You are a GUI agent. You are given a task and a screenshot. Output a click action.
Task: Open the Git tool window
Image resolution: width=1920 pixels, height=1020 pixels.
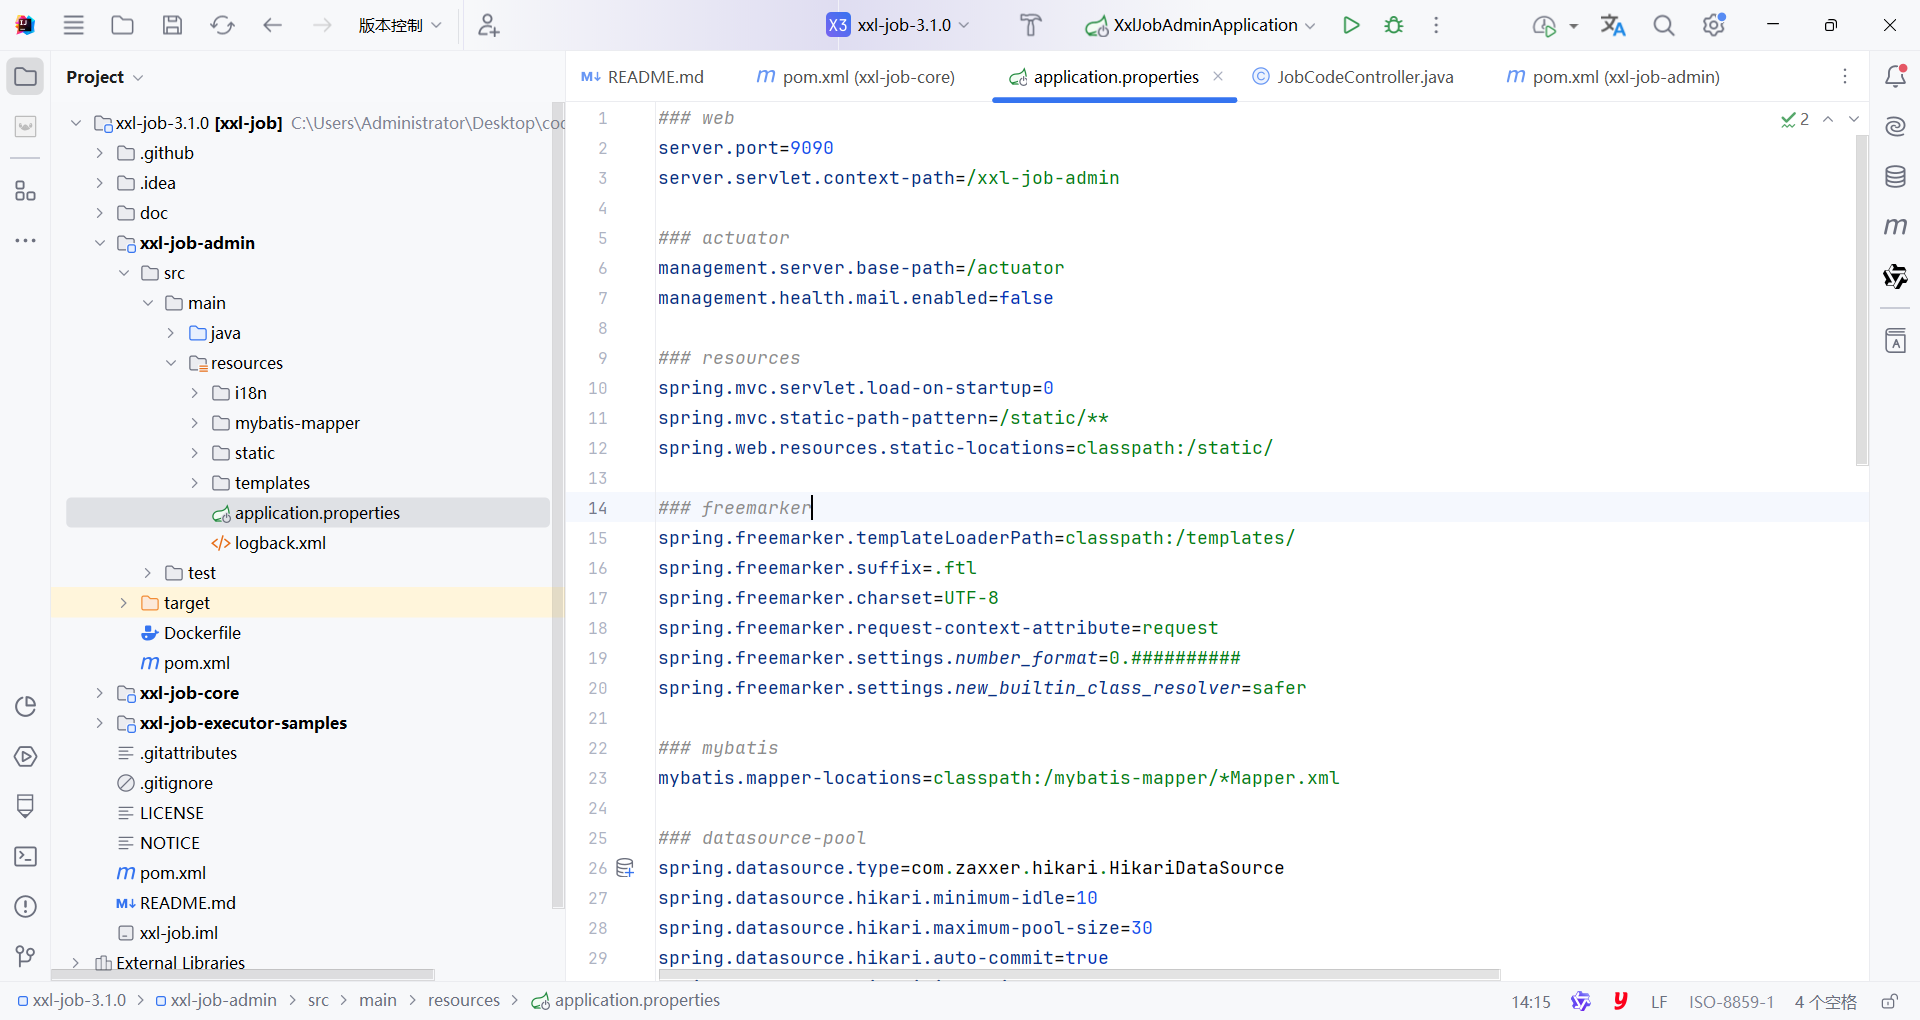coord(26,957)
